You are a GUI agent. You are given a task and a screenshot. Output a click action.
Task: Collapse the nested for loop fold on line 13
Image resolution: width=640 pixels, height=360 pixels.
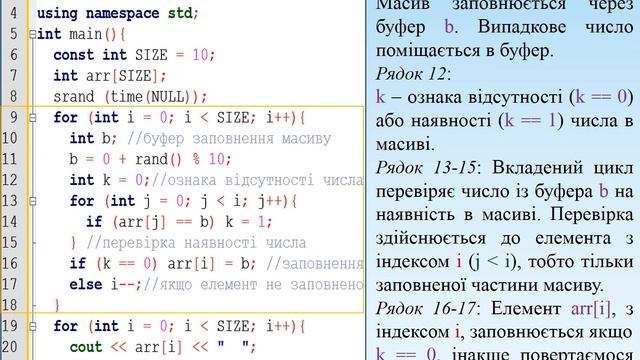tap(33, 201)
